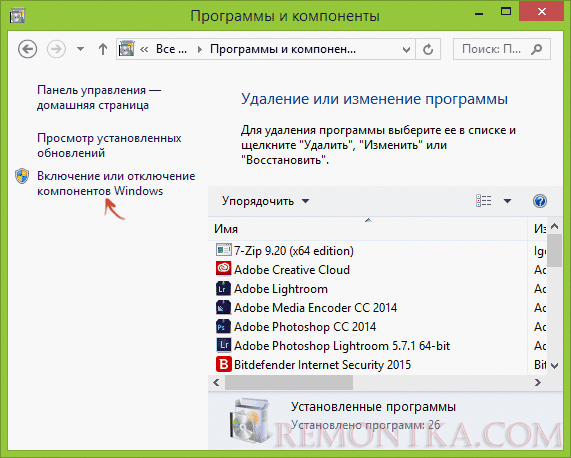Open the Упорядочить dropdown menu
The image size is (571, 458).
pos(265,201)
